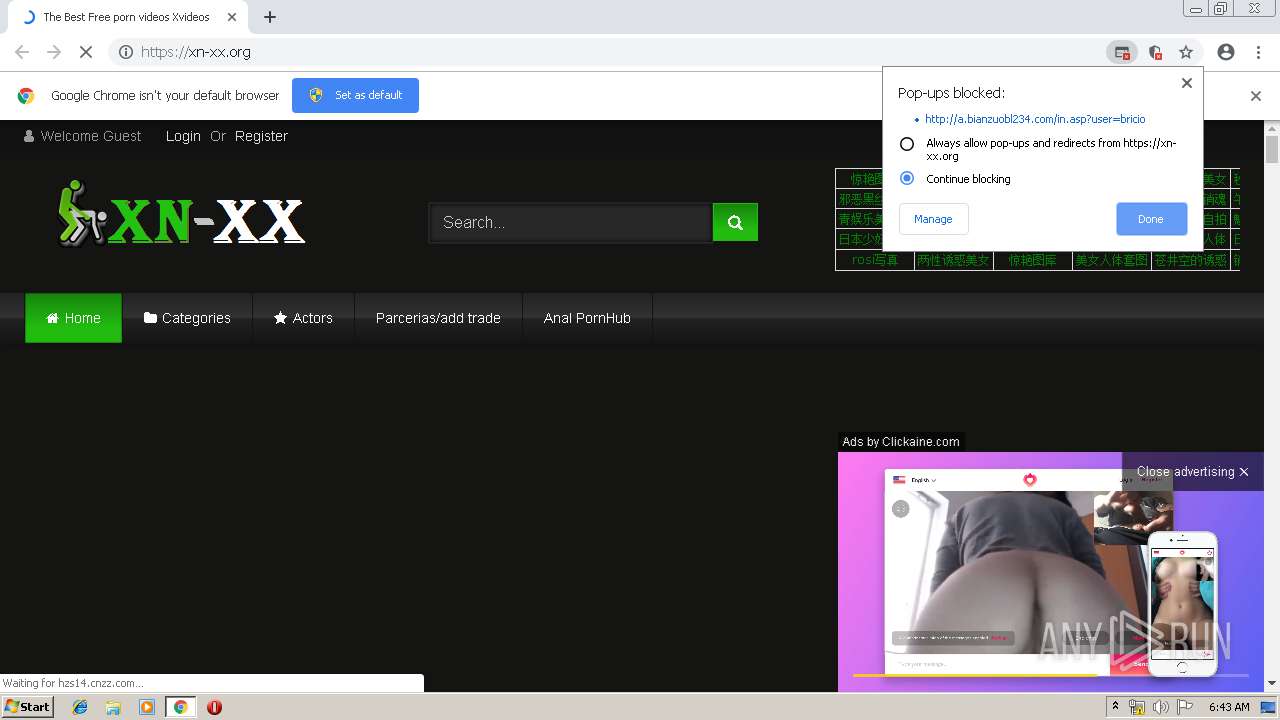Screen dimensions: 1280x720
Task: Launch Internet Explorer from taskbar
Action: click(x=80, y=707)
